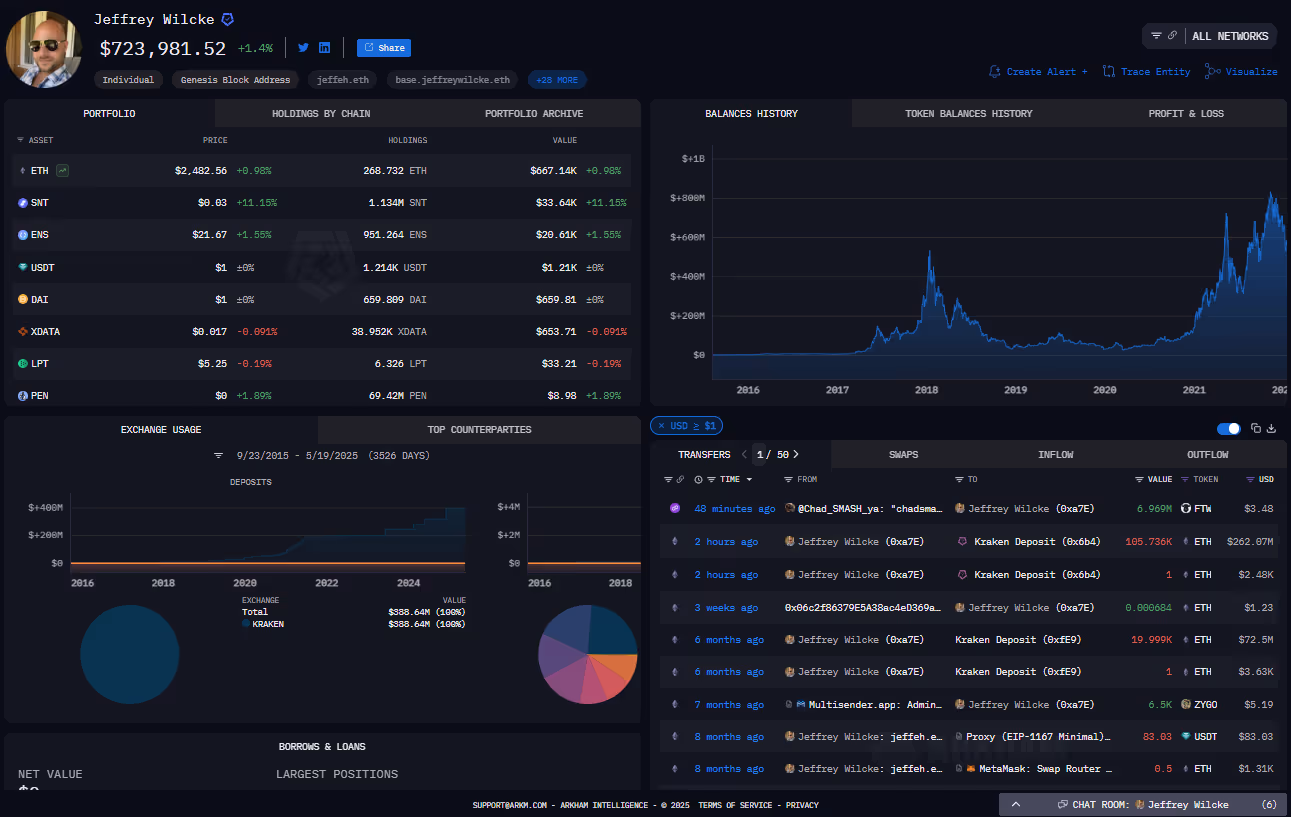This screenshot has width=1291, height=817.
Task: Click Trace Entity
Action: [x=1146, y=72]
